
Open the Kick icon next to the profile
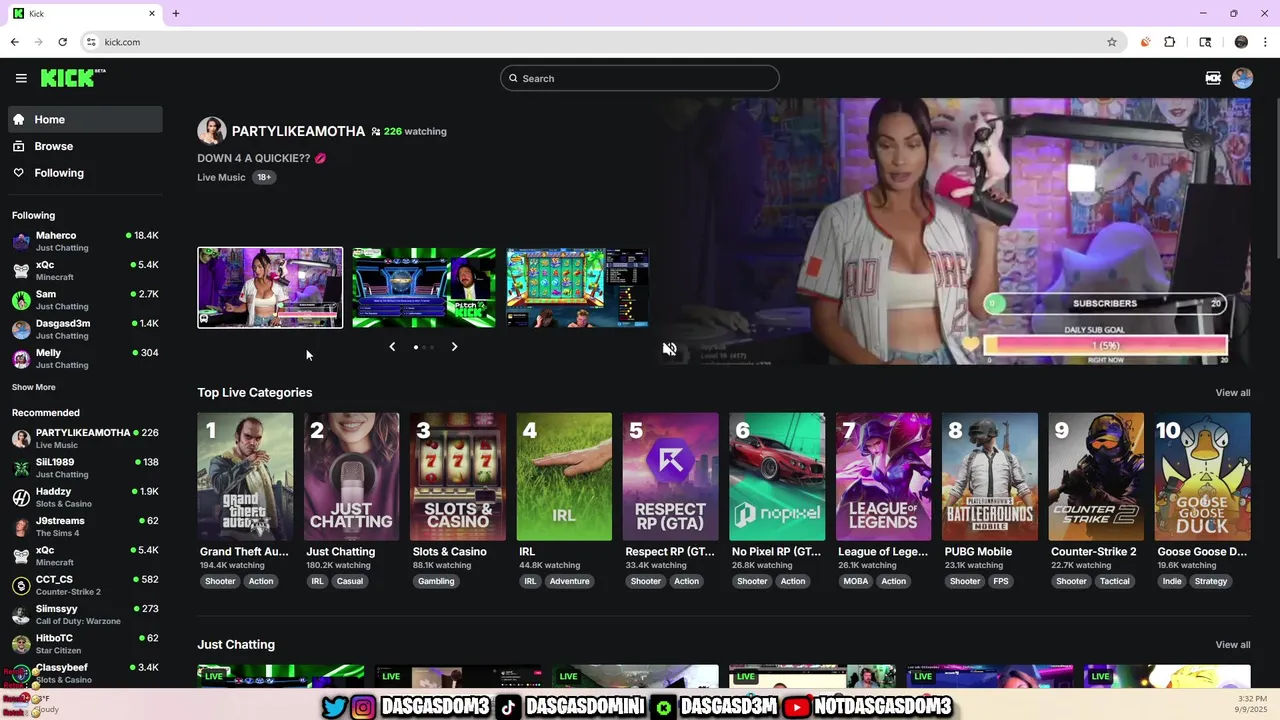tap(1213, 78)
